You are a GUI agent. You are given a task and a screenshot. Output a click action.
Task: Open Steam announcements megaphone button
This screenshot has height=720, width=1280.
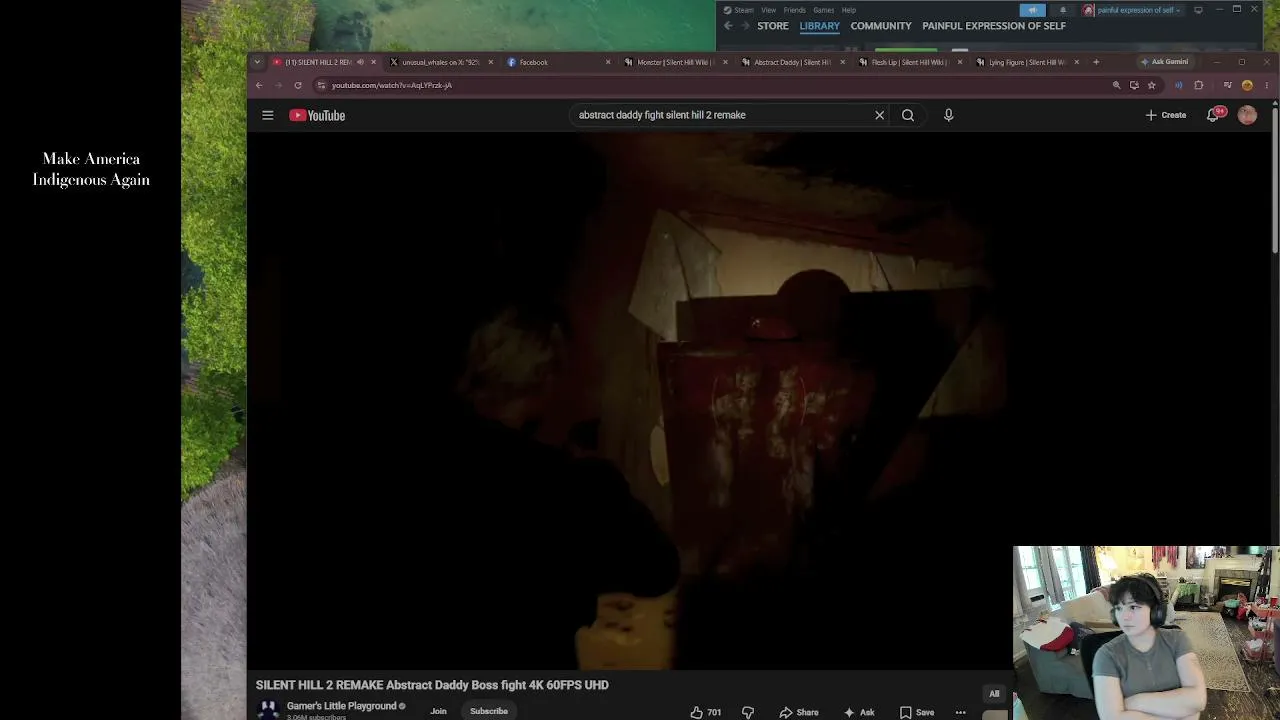click(x=1033, y=10)
